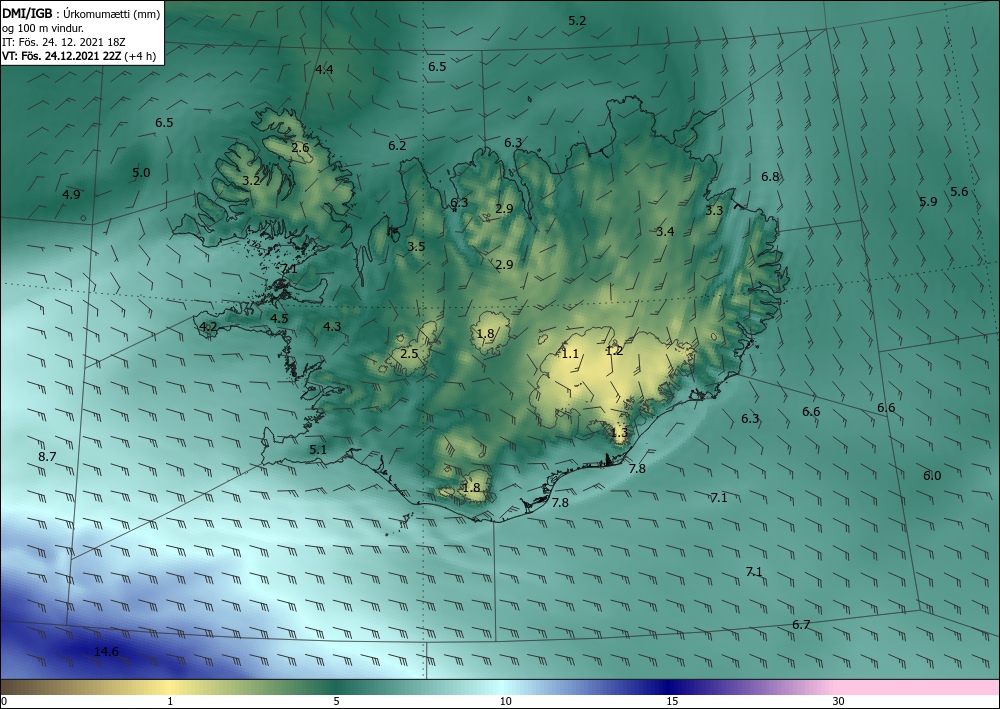Click the "5" label on the color scale
Screen dimensions: 1000x709
coord(336,701)
